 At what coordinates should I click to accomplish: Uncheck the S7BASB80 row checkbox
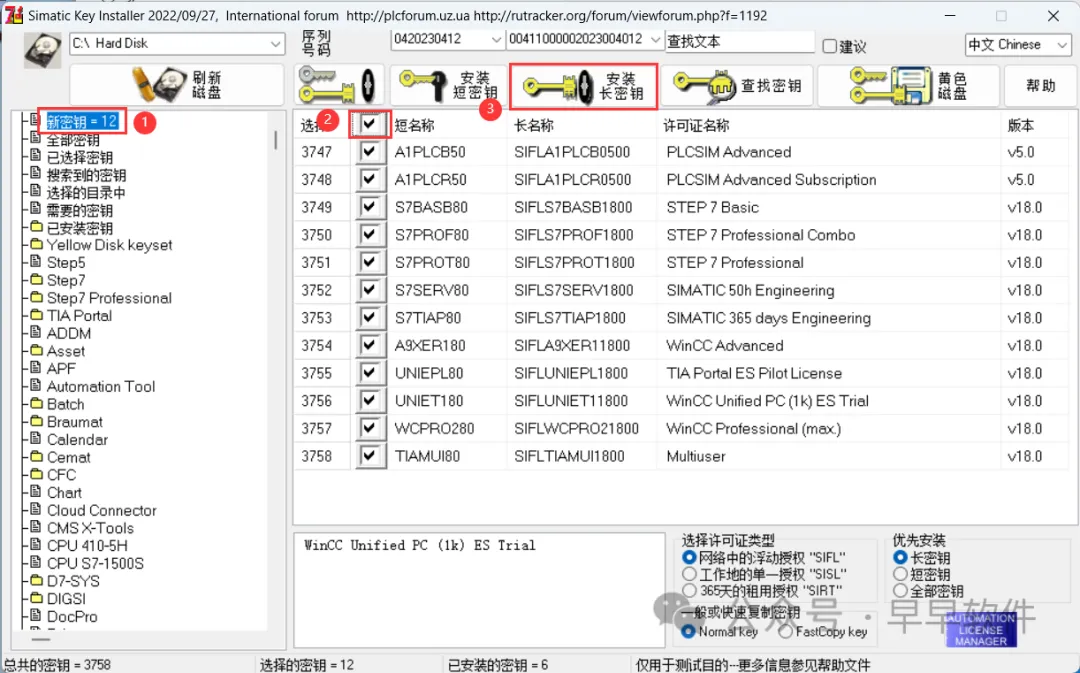tap(370, 207)
